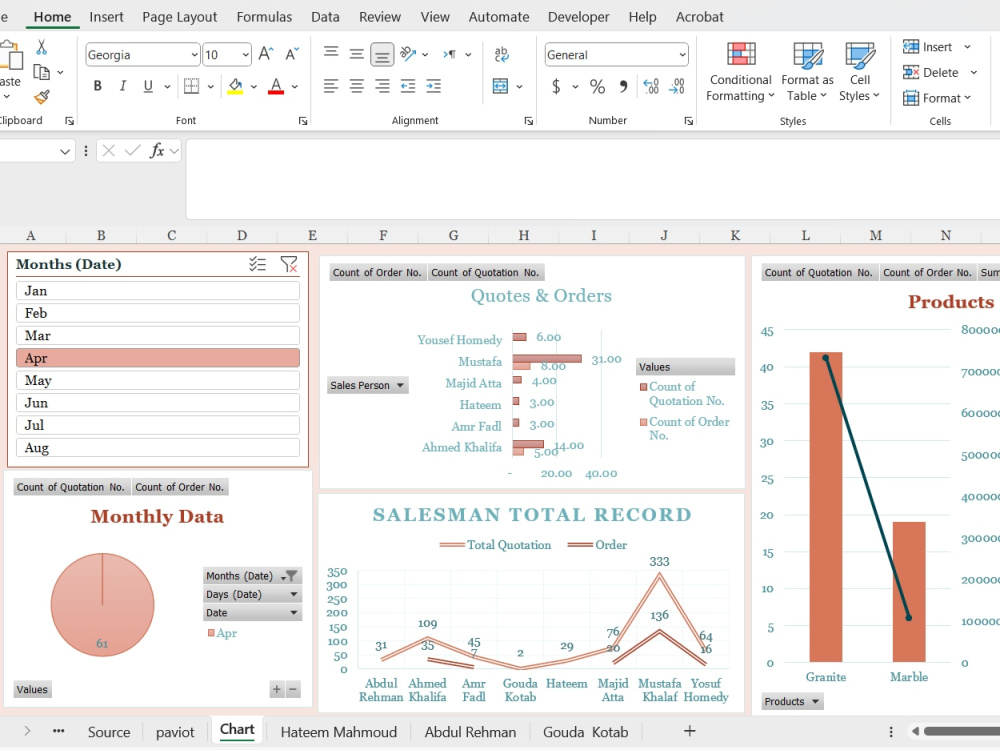The width and height of the screenshot is (1000, 750).
Task: Click Insert Function fx icon
Action: [x=157, y=151]
